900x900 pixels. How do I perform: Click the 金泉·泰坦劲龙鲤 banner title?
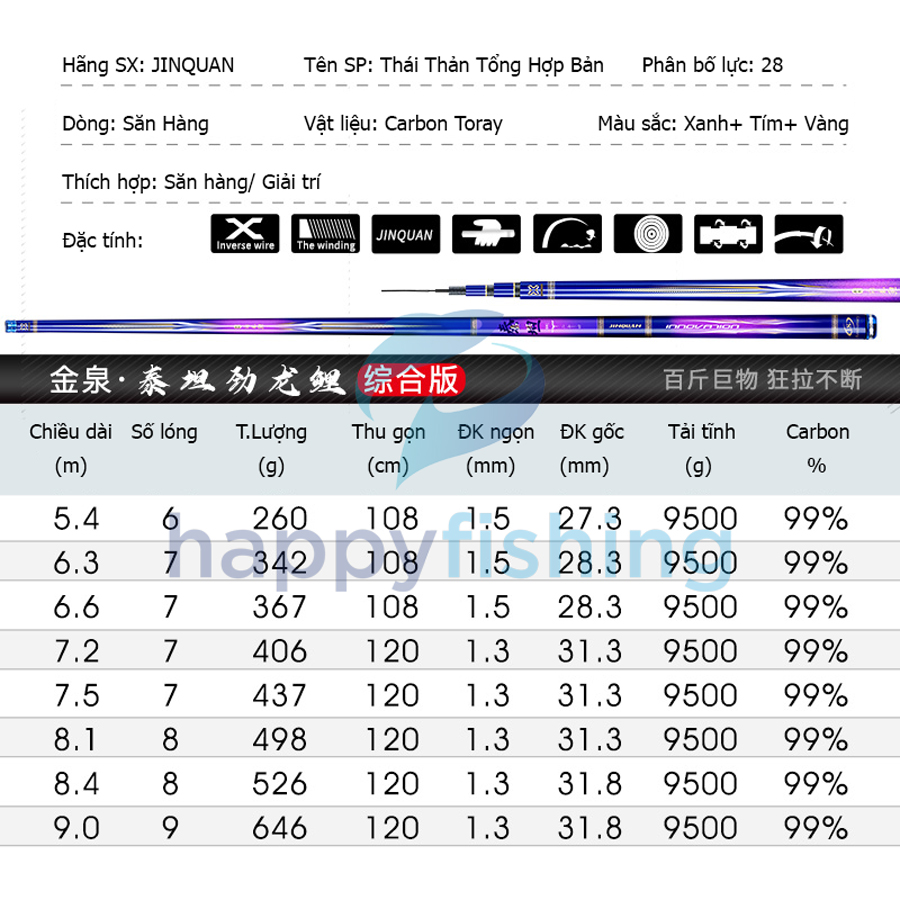coord(198,380)
